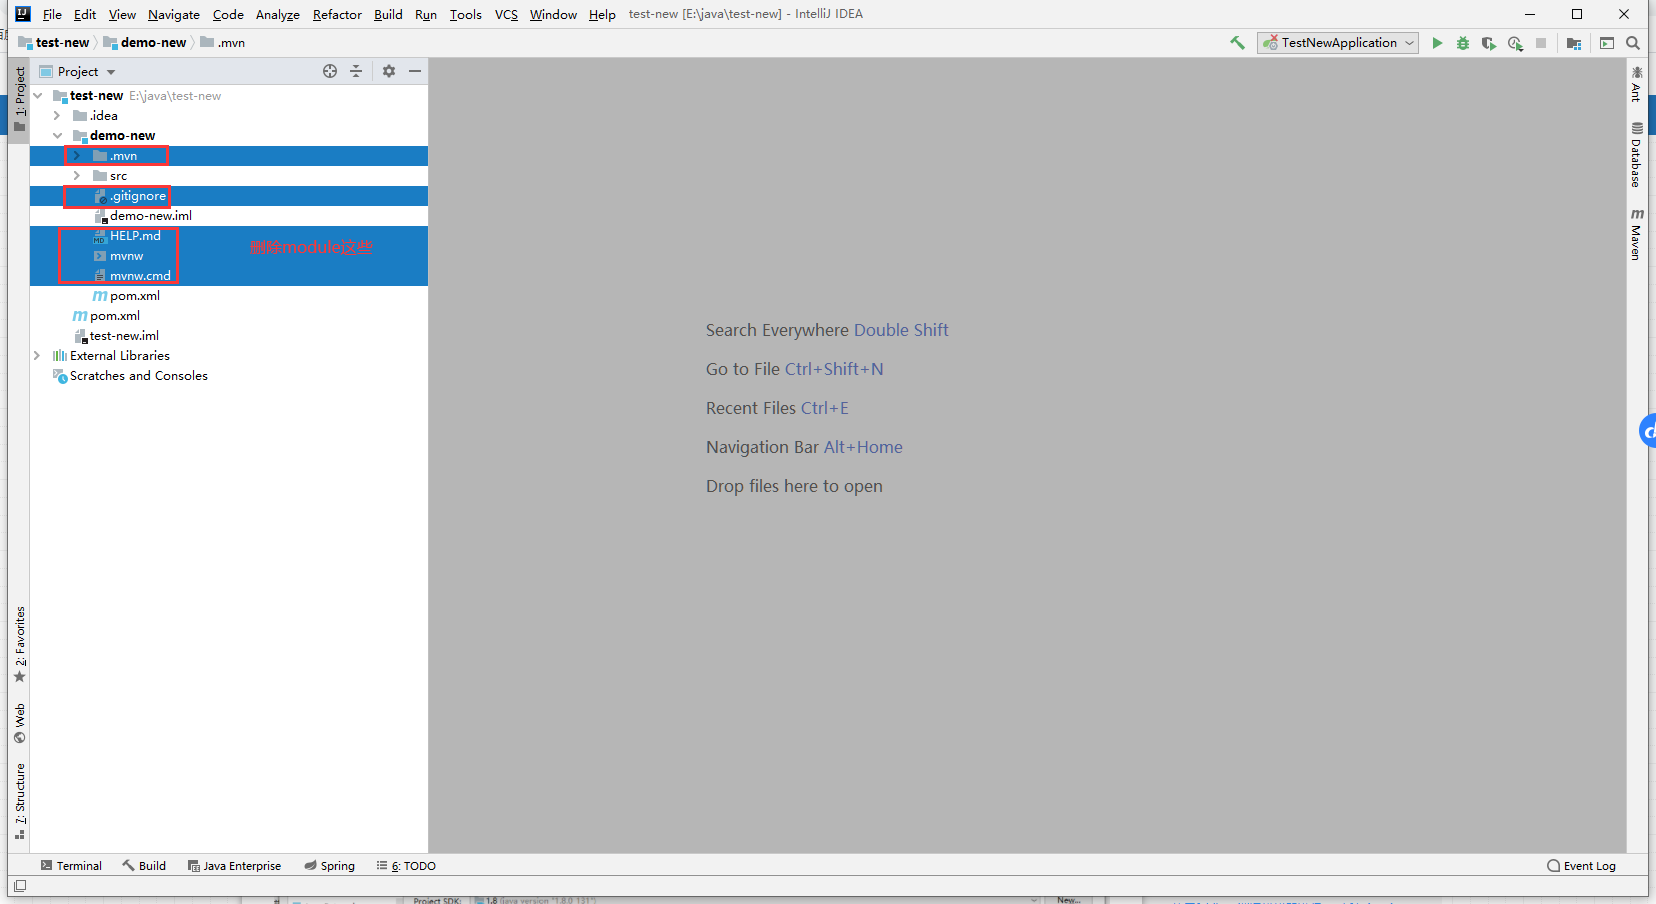Select the root pom.xml under test-new
Viewport: 1656px width, 904px height.
[229, 316]
